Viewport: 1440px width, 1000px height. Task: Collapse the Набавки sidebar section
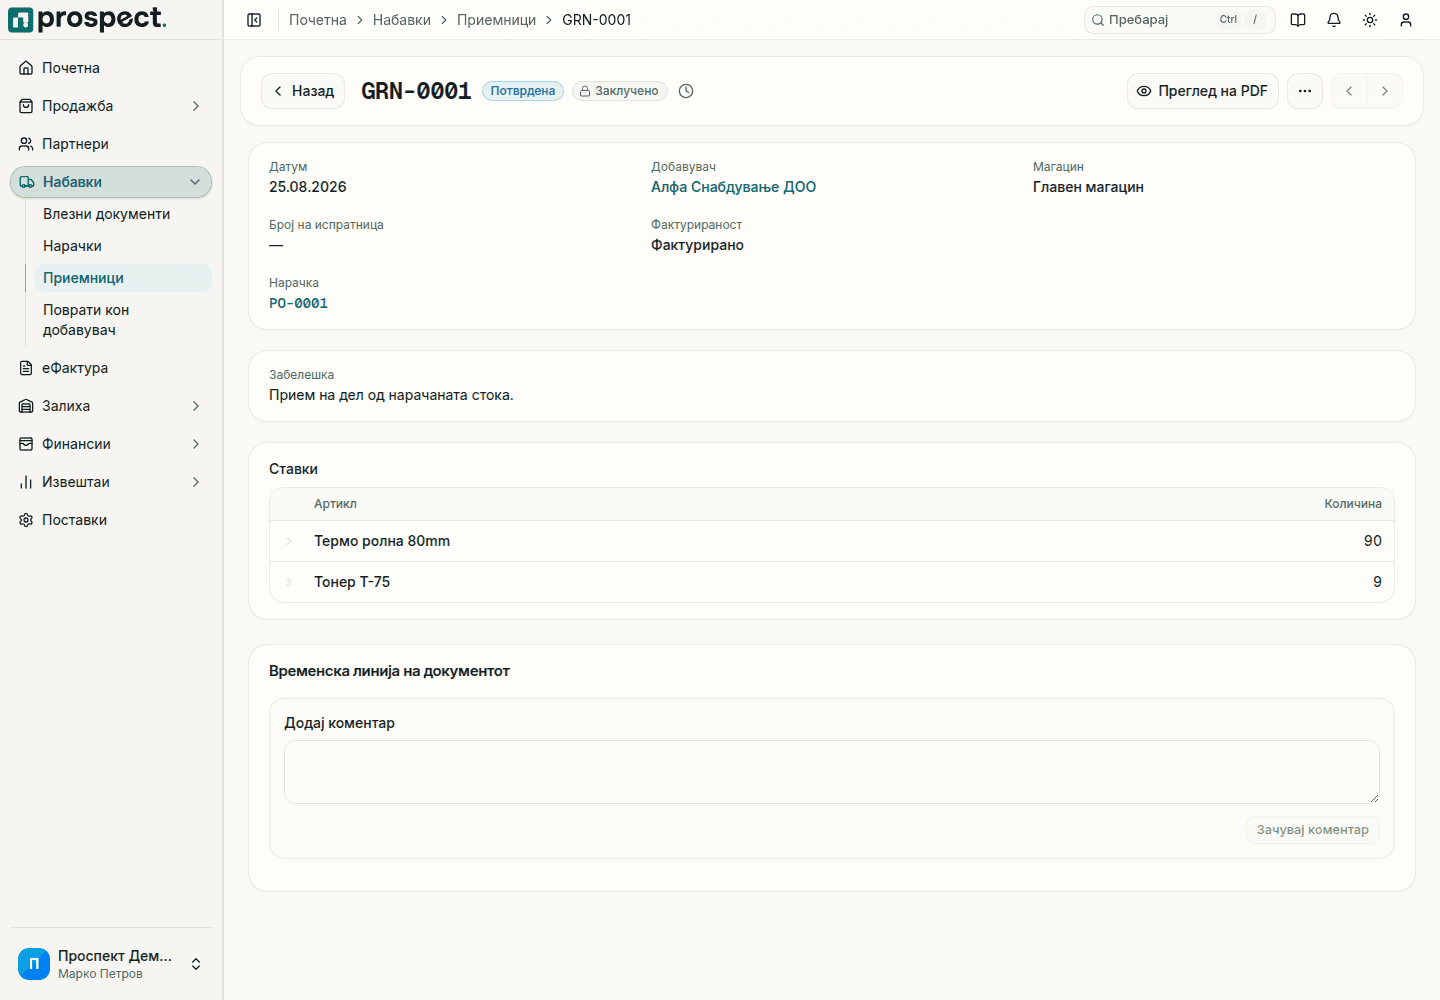coord(111,182)
